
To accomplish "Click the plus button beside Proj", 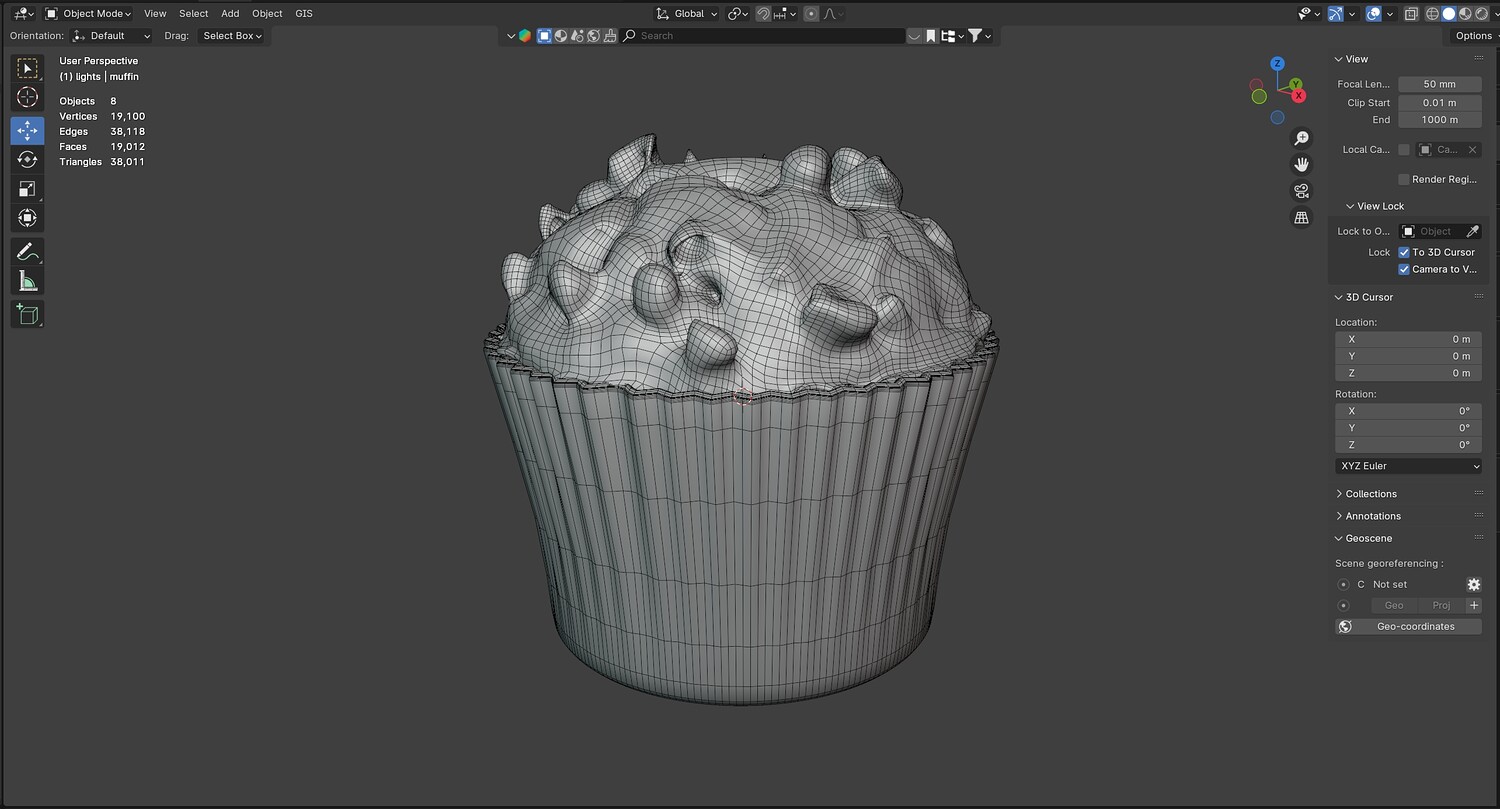I will [x=1473, y=605].
